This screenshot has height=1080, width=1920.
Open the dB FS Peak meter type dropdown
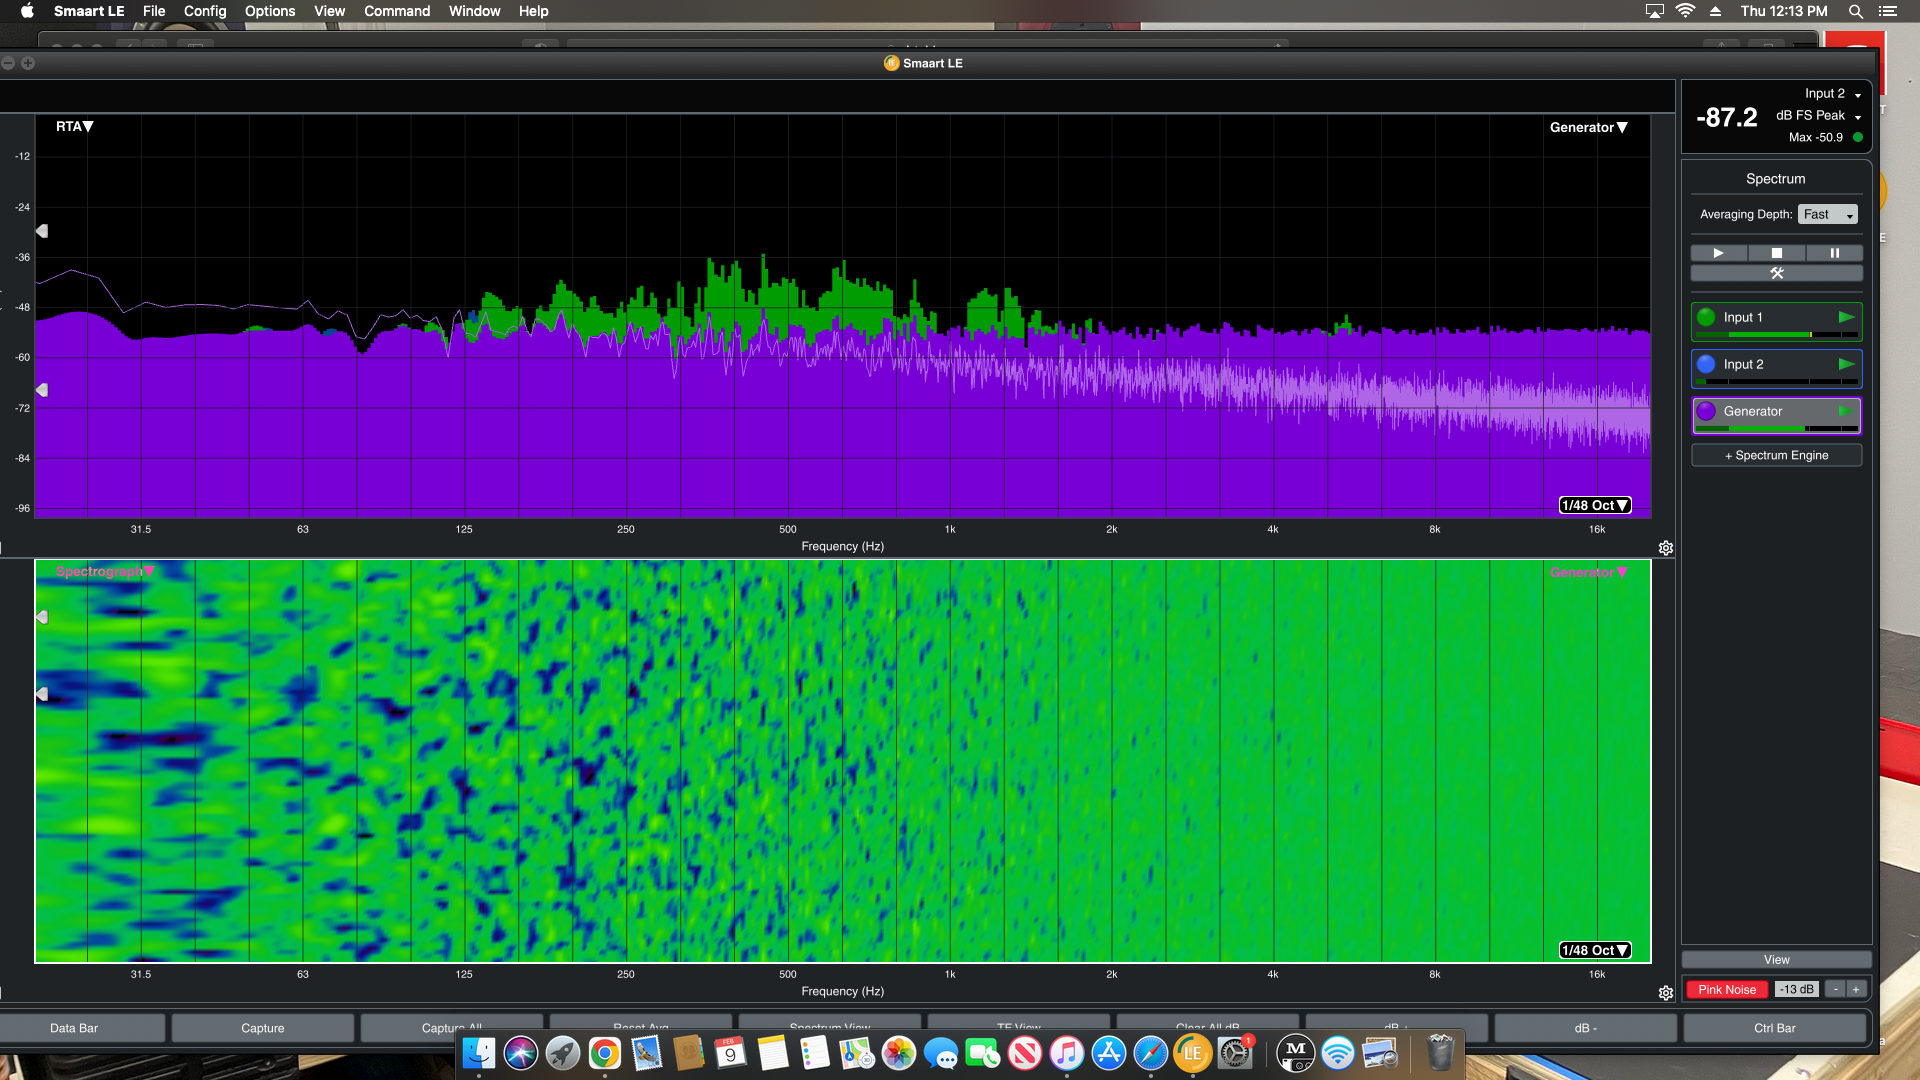[1818, 115]
